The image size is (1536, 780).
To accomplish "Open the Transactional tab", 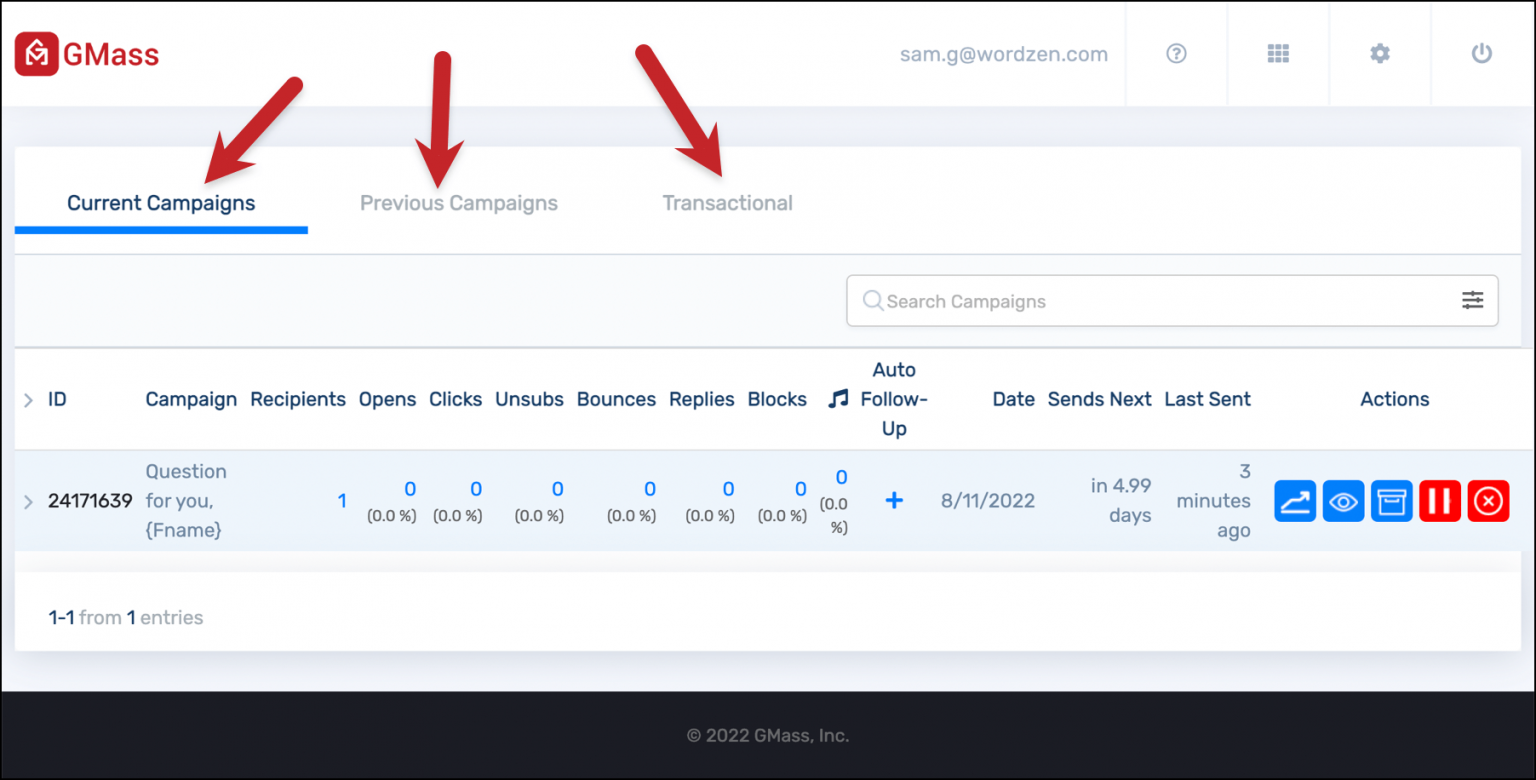I will (727, 202).
